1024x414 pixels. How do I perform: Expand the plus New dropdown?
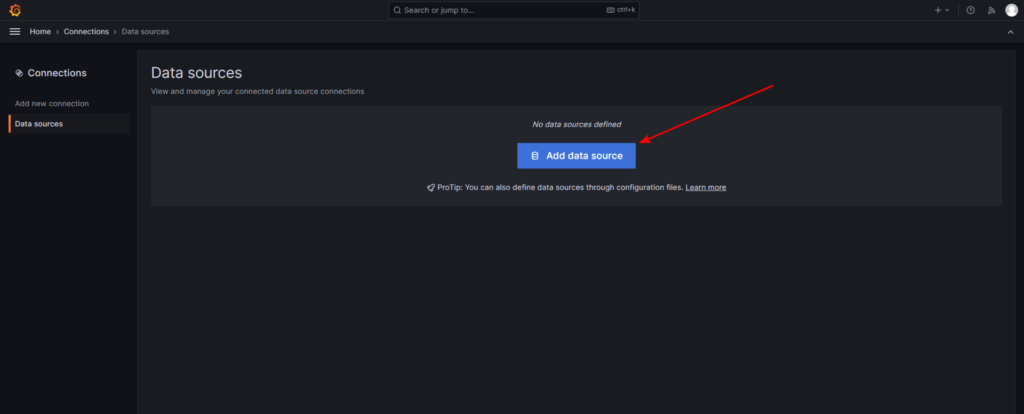[941, 10]
